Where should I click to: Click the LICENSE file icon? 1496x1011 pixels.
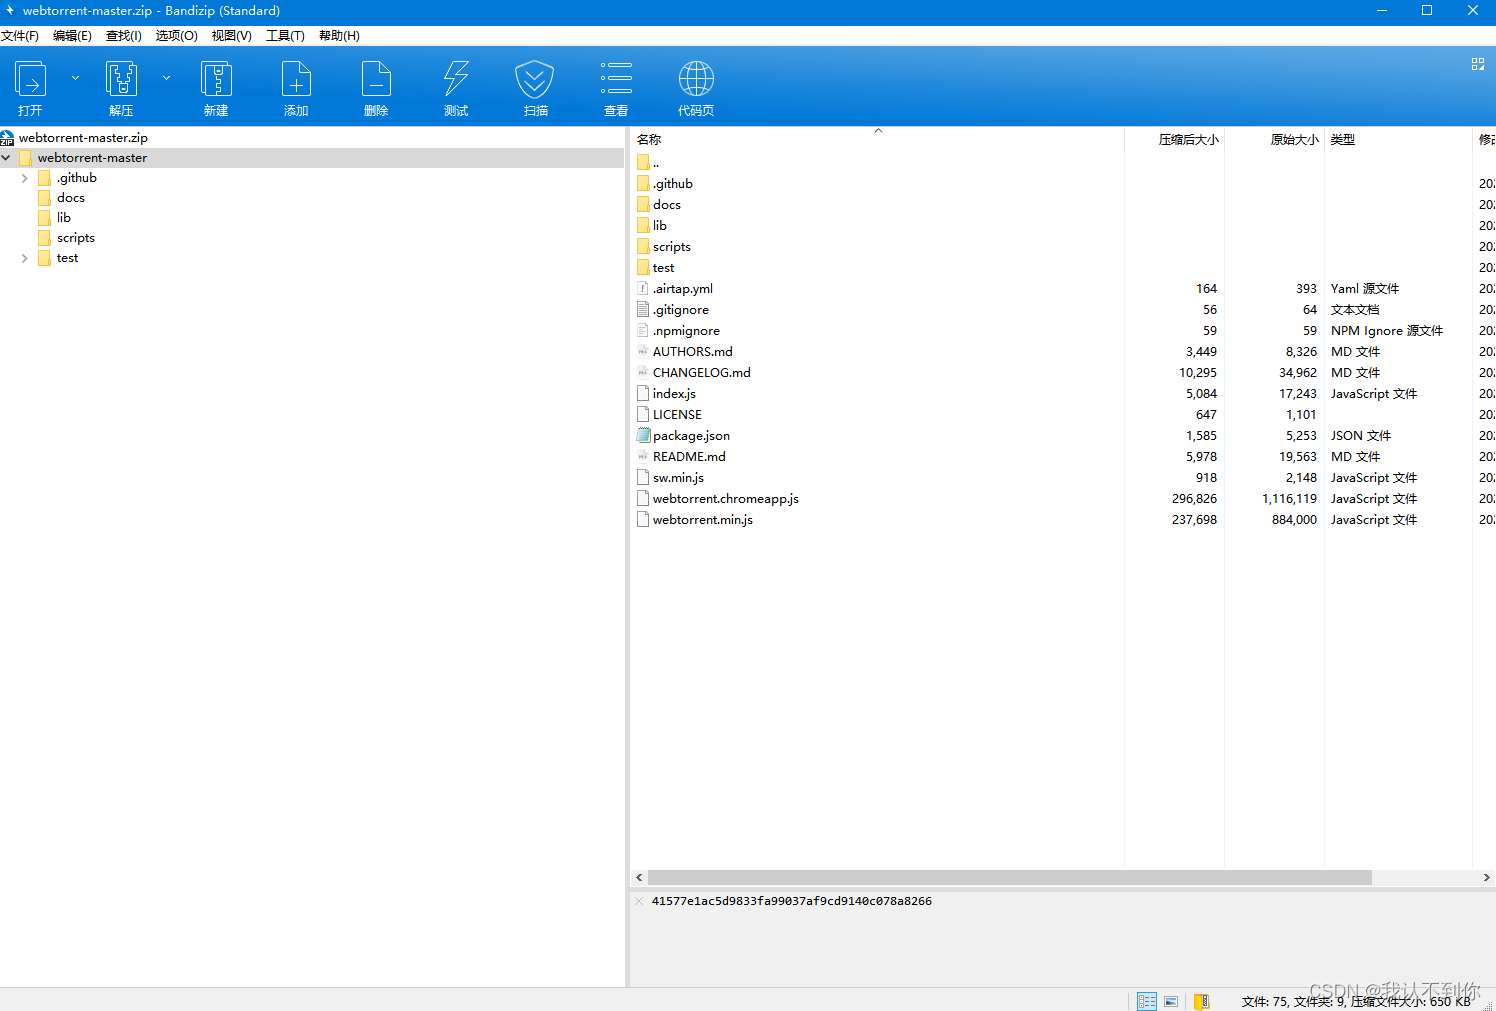643,415
